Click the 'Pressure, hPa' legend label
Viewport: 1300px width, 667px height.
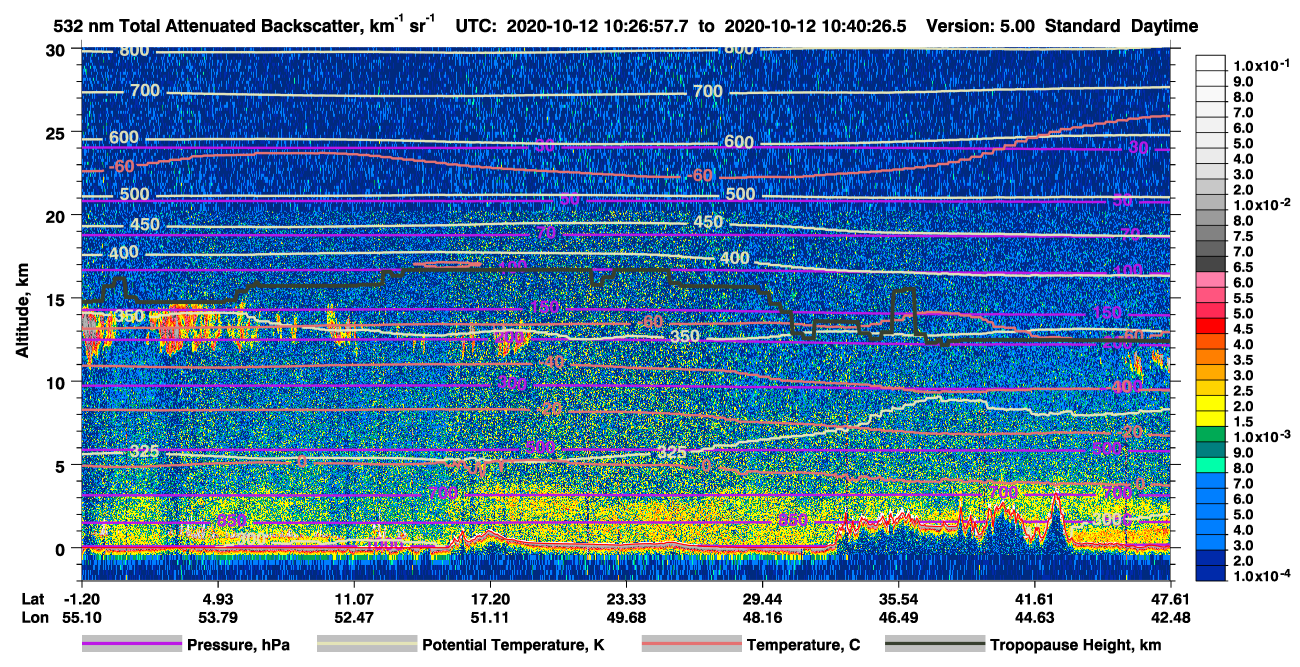click(x=238, y=645)
